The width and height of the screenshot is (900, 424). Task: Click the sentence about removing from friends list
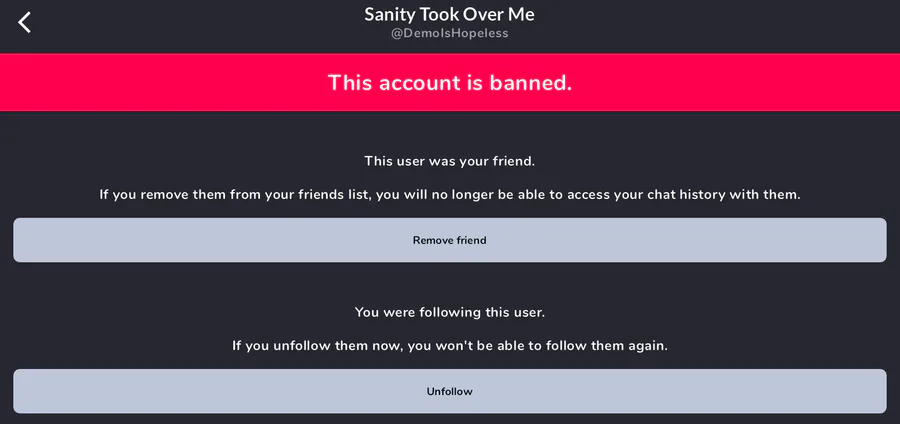tap(449, 194)
